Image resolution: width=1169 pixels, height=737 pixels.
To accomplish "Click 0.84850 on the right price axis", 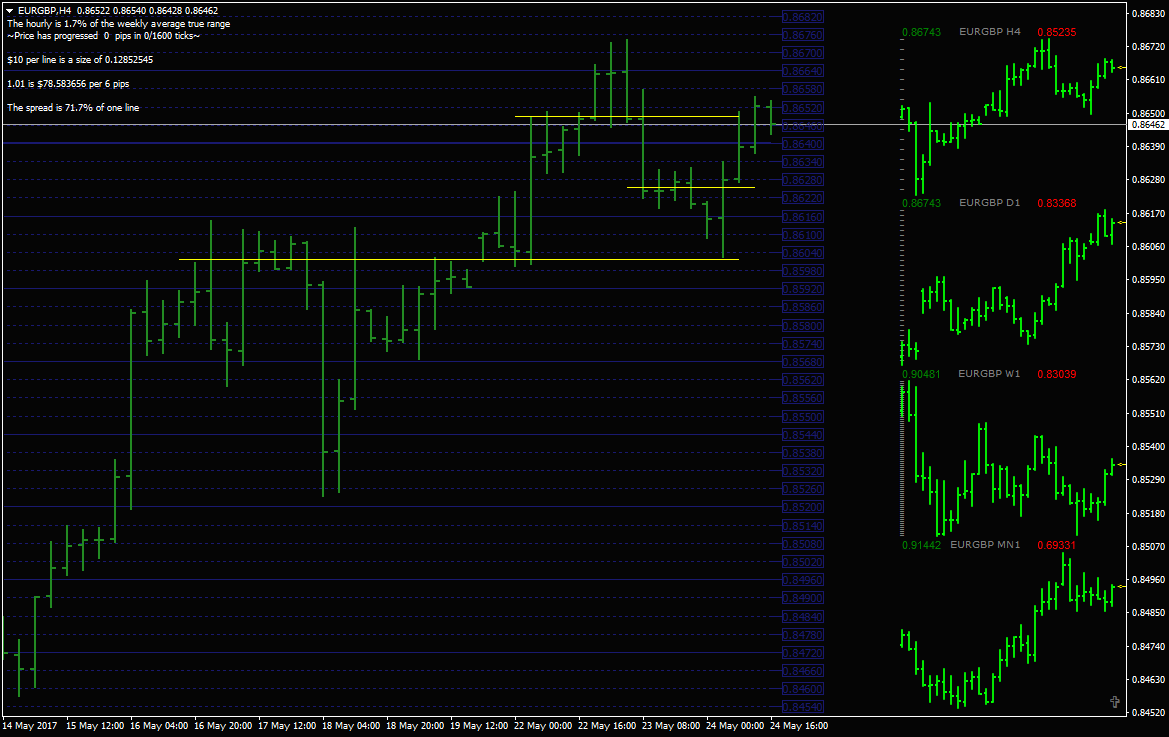I will [x=1148, y=613].
